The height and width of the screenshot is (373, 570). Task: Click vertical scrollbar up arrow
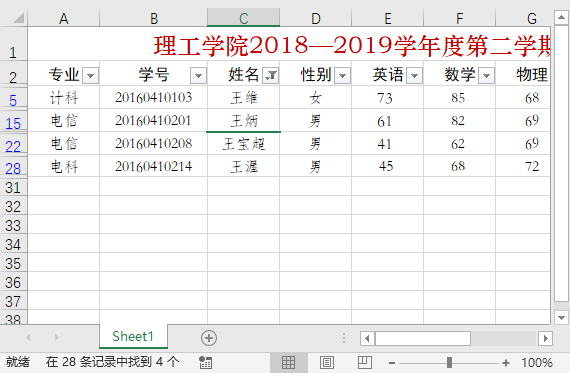coord(561,17)
